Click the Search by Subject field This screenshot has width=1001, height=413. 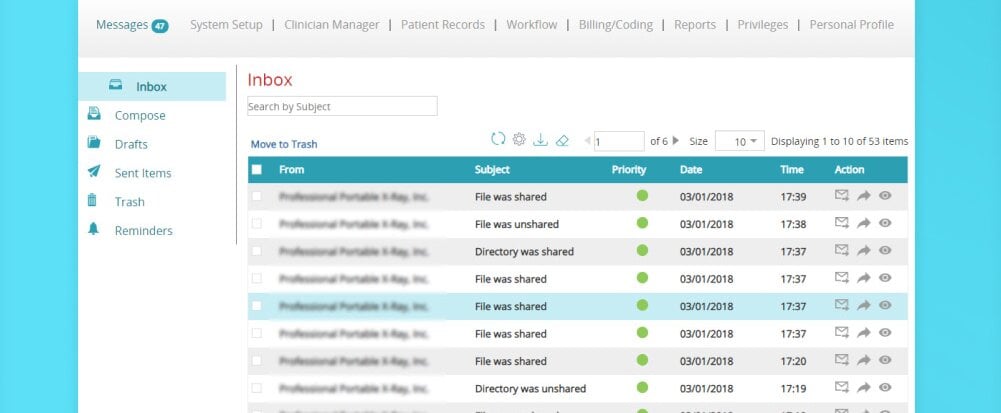[342, 106]
